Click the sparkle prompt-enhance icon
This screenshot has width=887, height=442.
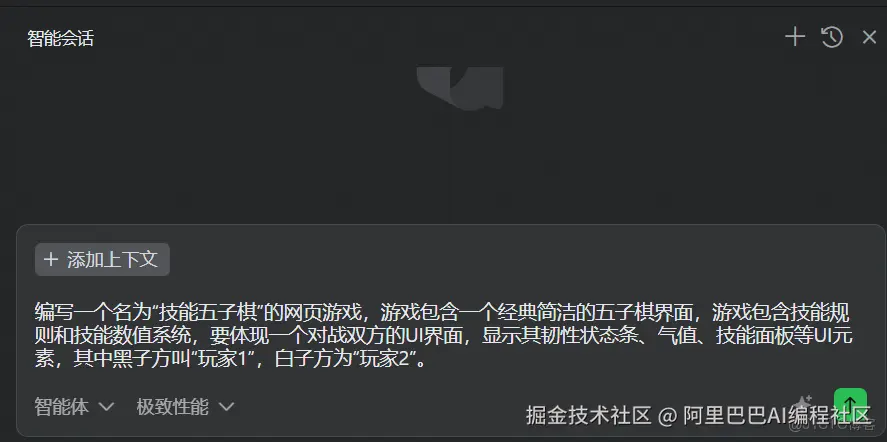coord(805,404)
